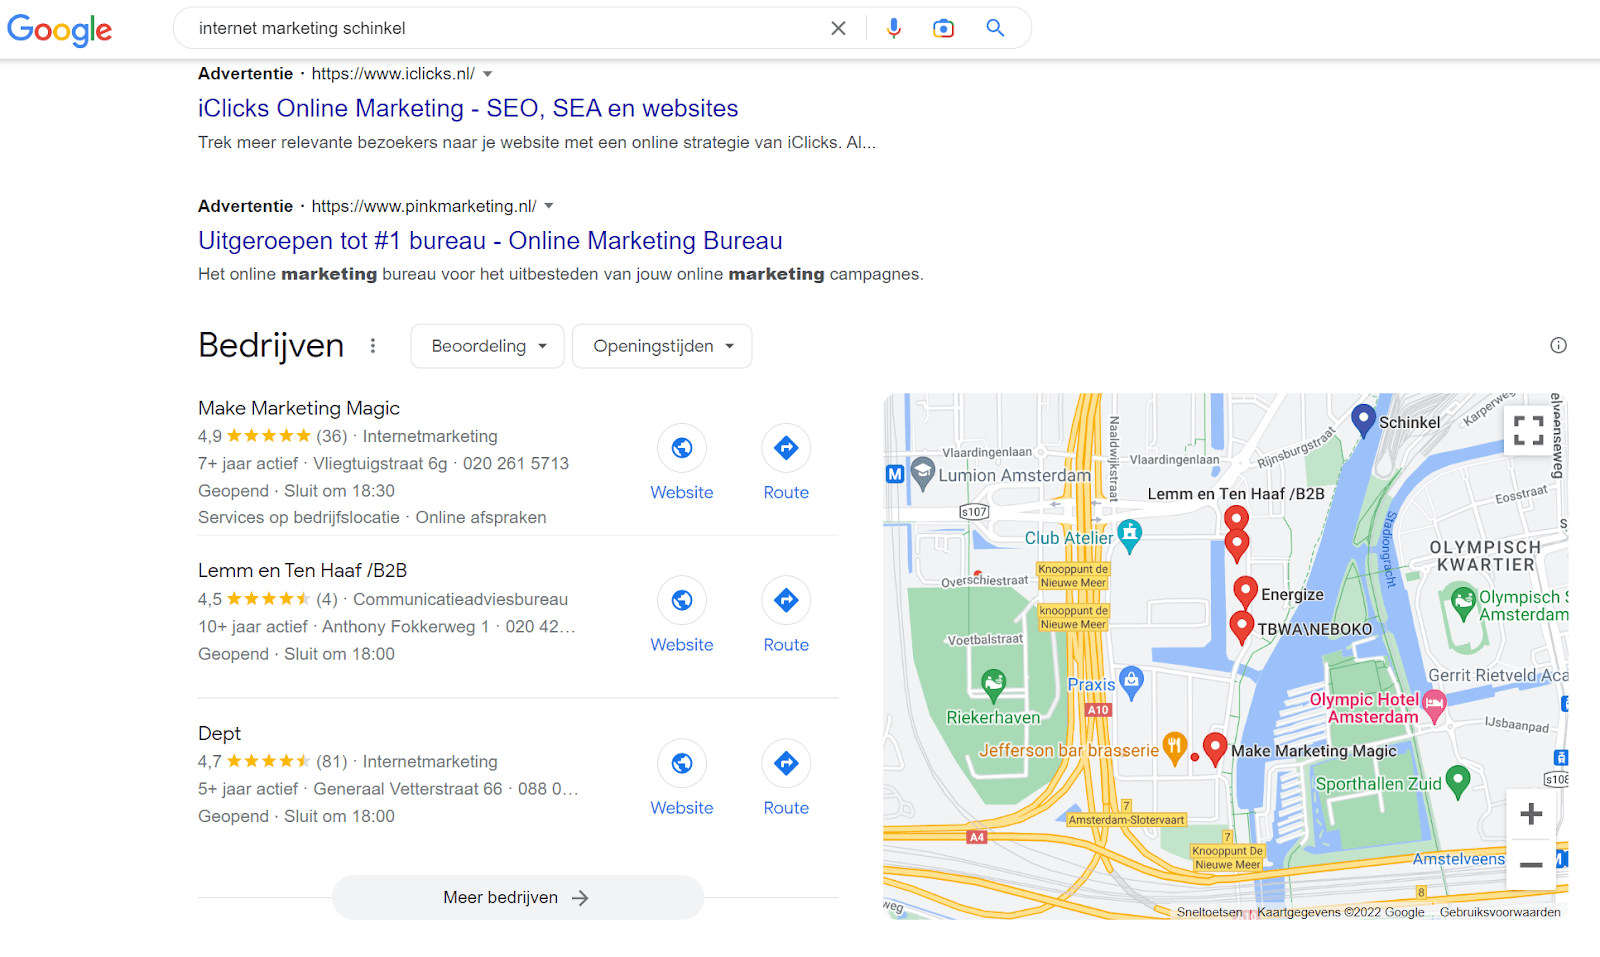Click the info icon near the map
The height and width of the screenshot is (957, 1600).
[x=1557, y=345]
